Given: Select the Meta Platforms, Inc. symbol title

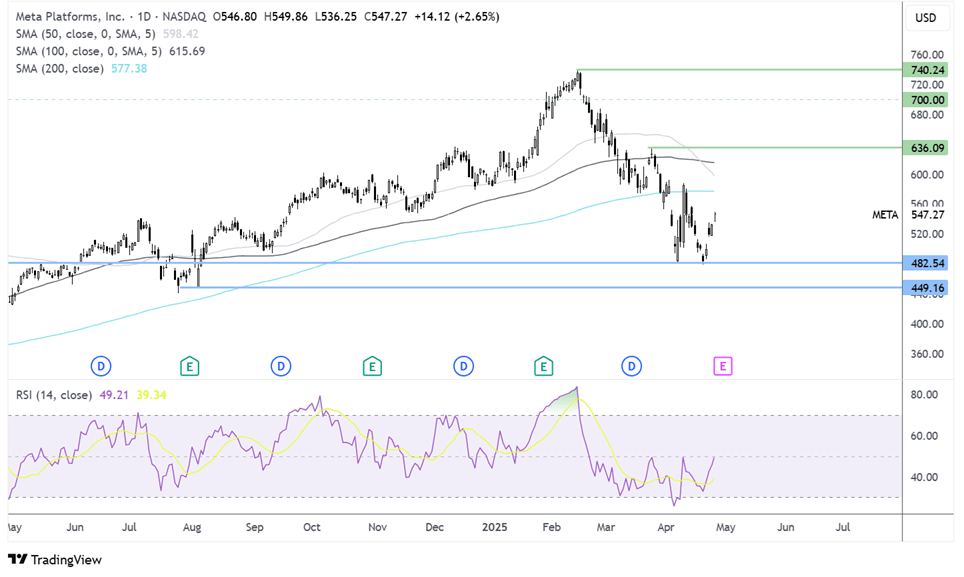Looking at the screenshot, I should 70,17.
